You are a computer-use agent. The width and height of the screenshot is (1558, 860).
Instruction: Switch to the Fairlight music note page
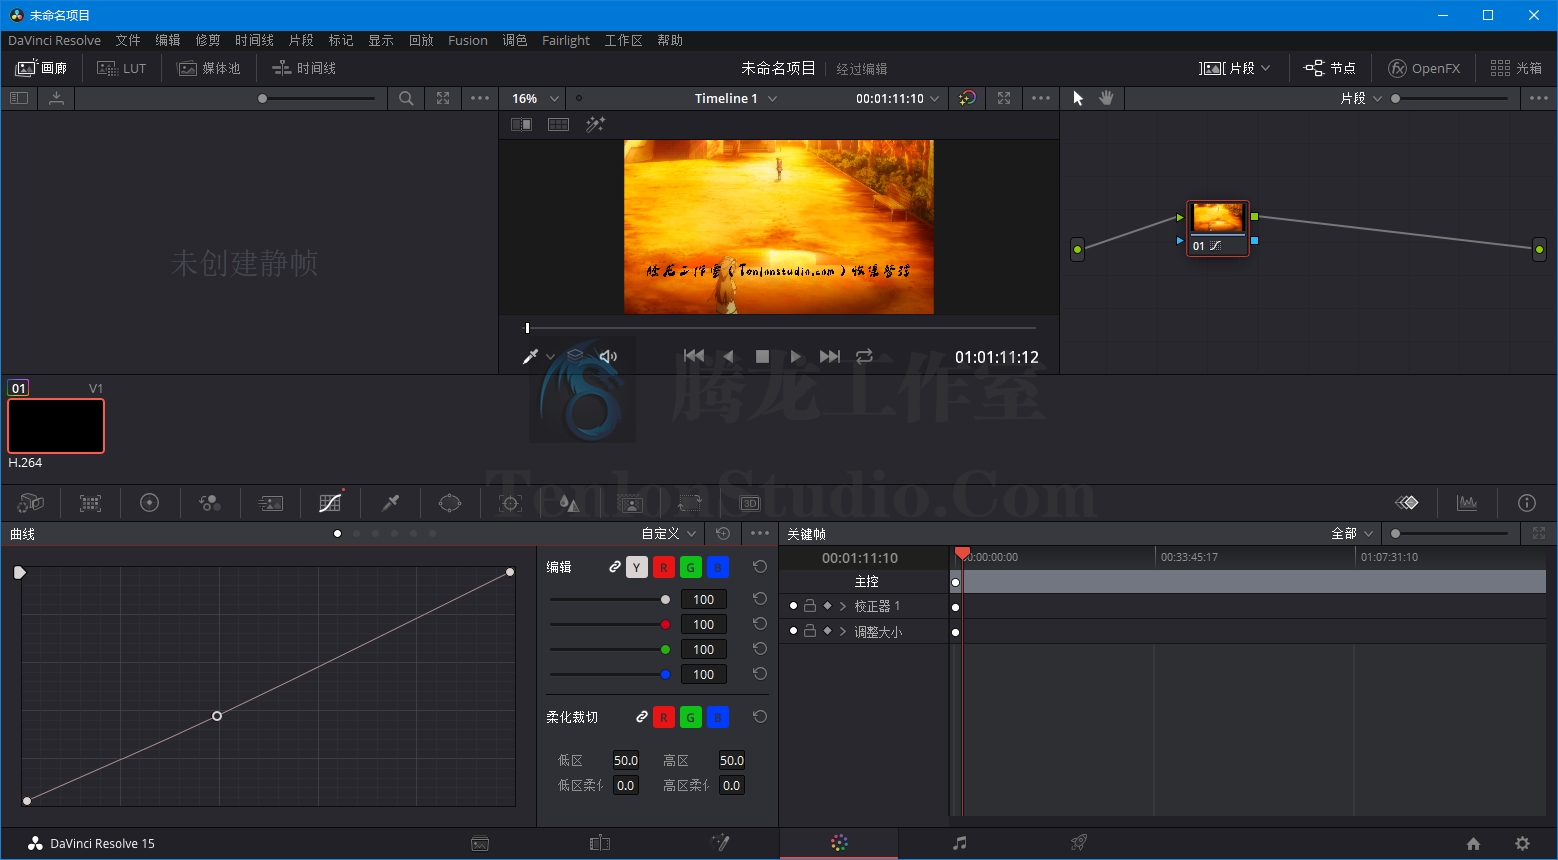tap(959, 843)
